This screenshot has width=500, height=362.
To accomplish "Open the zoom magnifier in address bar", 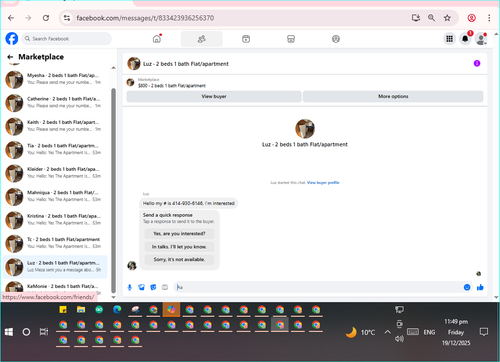I will [431, 18].
